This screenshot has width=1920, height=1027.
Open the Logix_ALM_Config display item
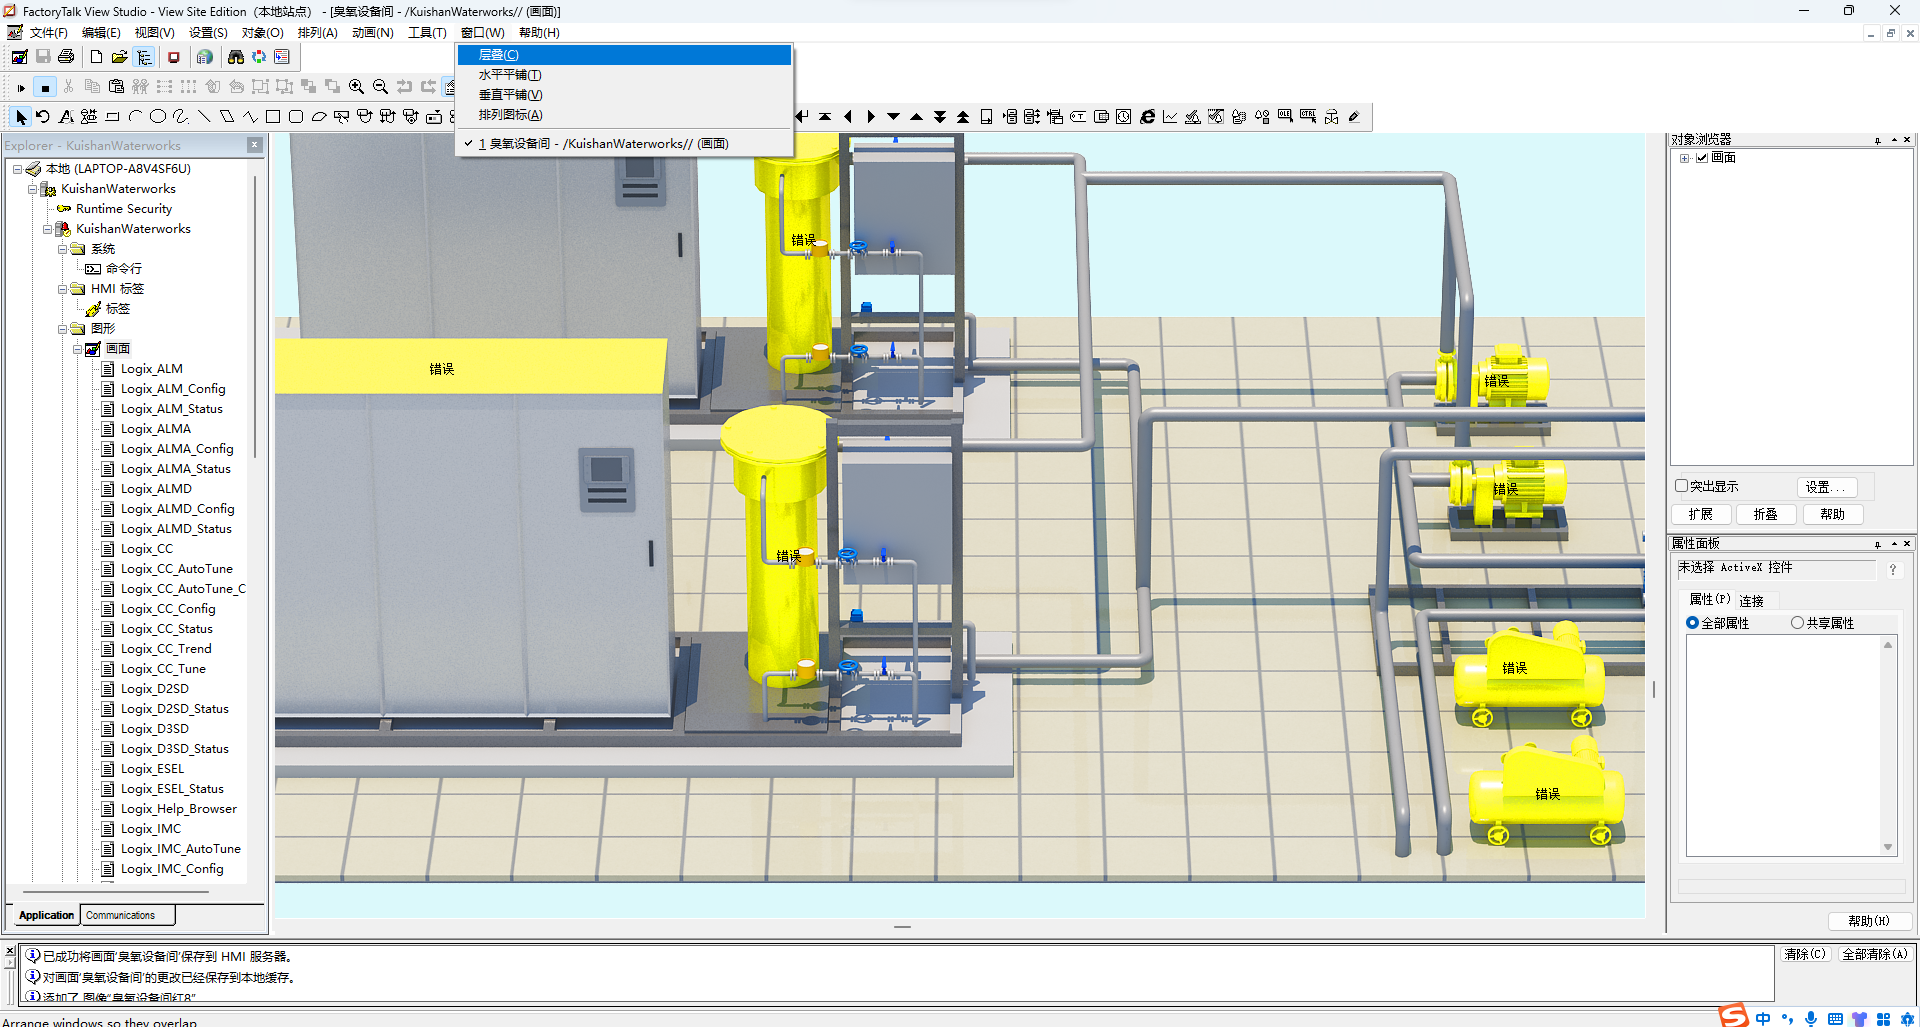coord(173,389)
